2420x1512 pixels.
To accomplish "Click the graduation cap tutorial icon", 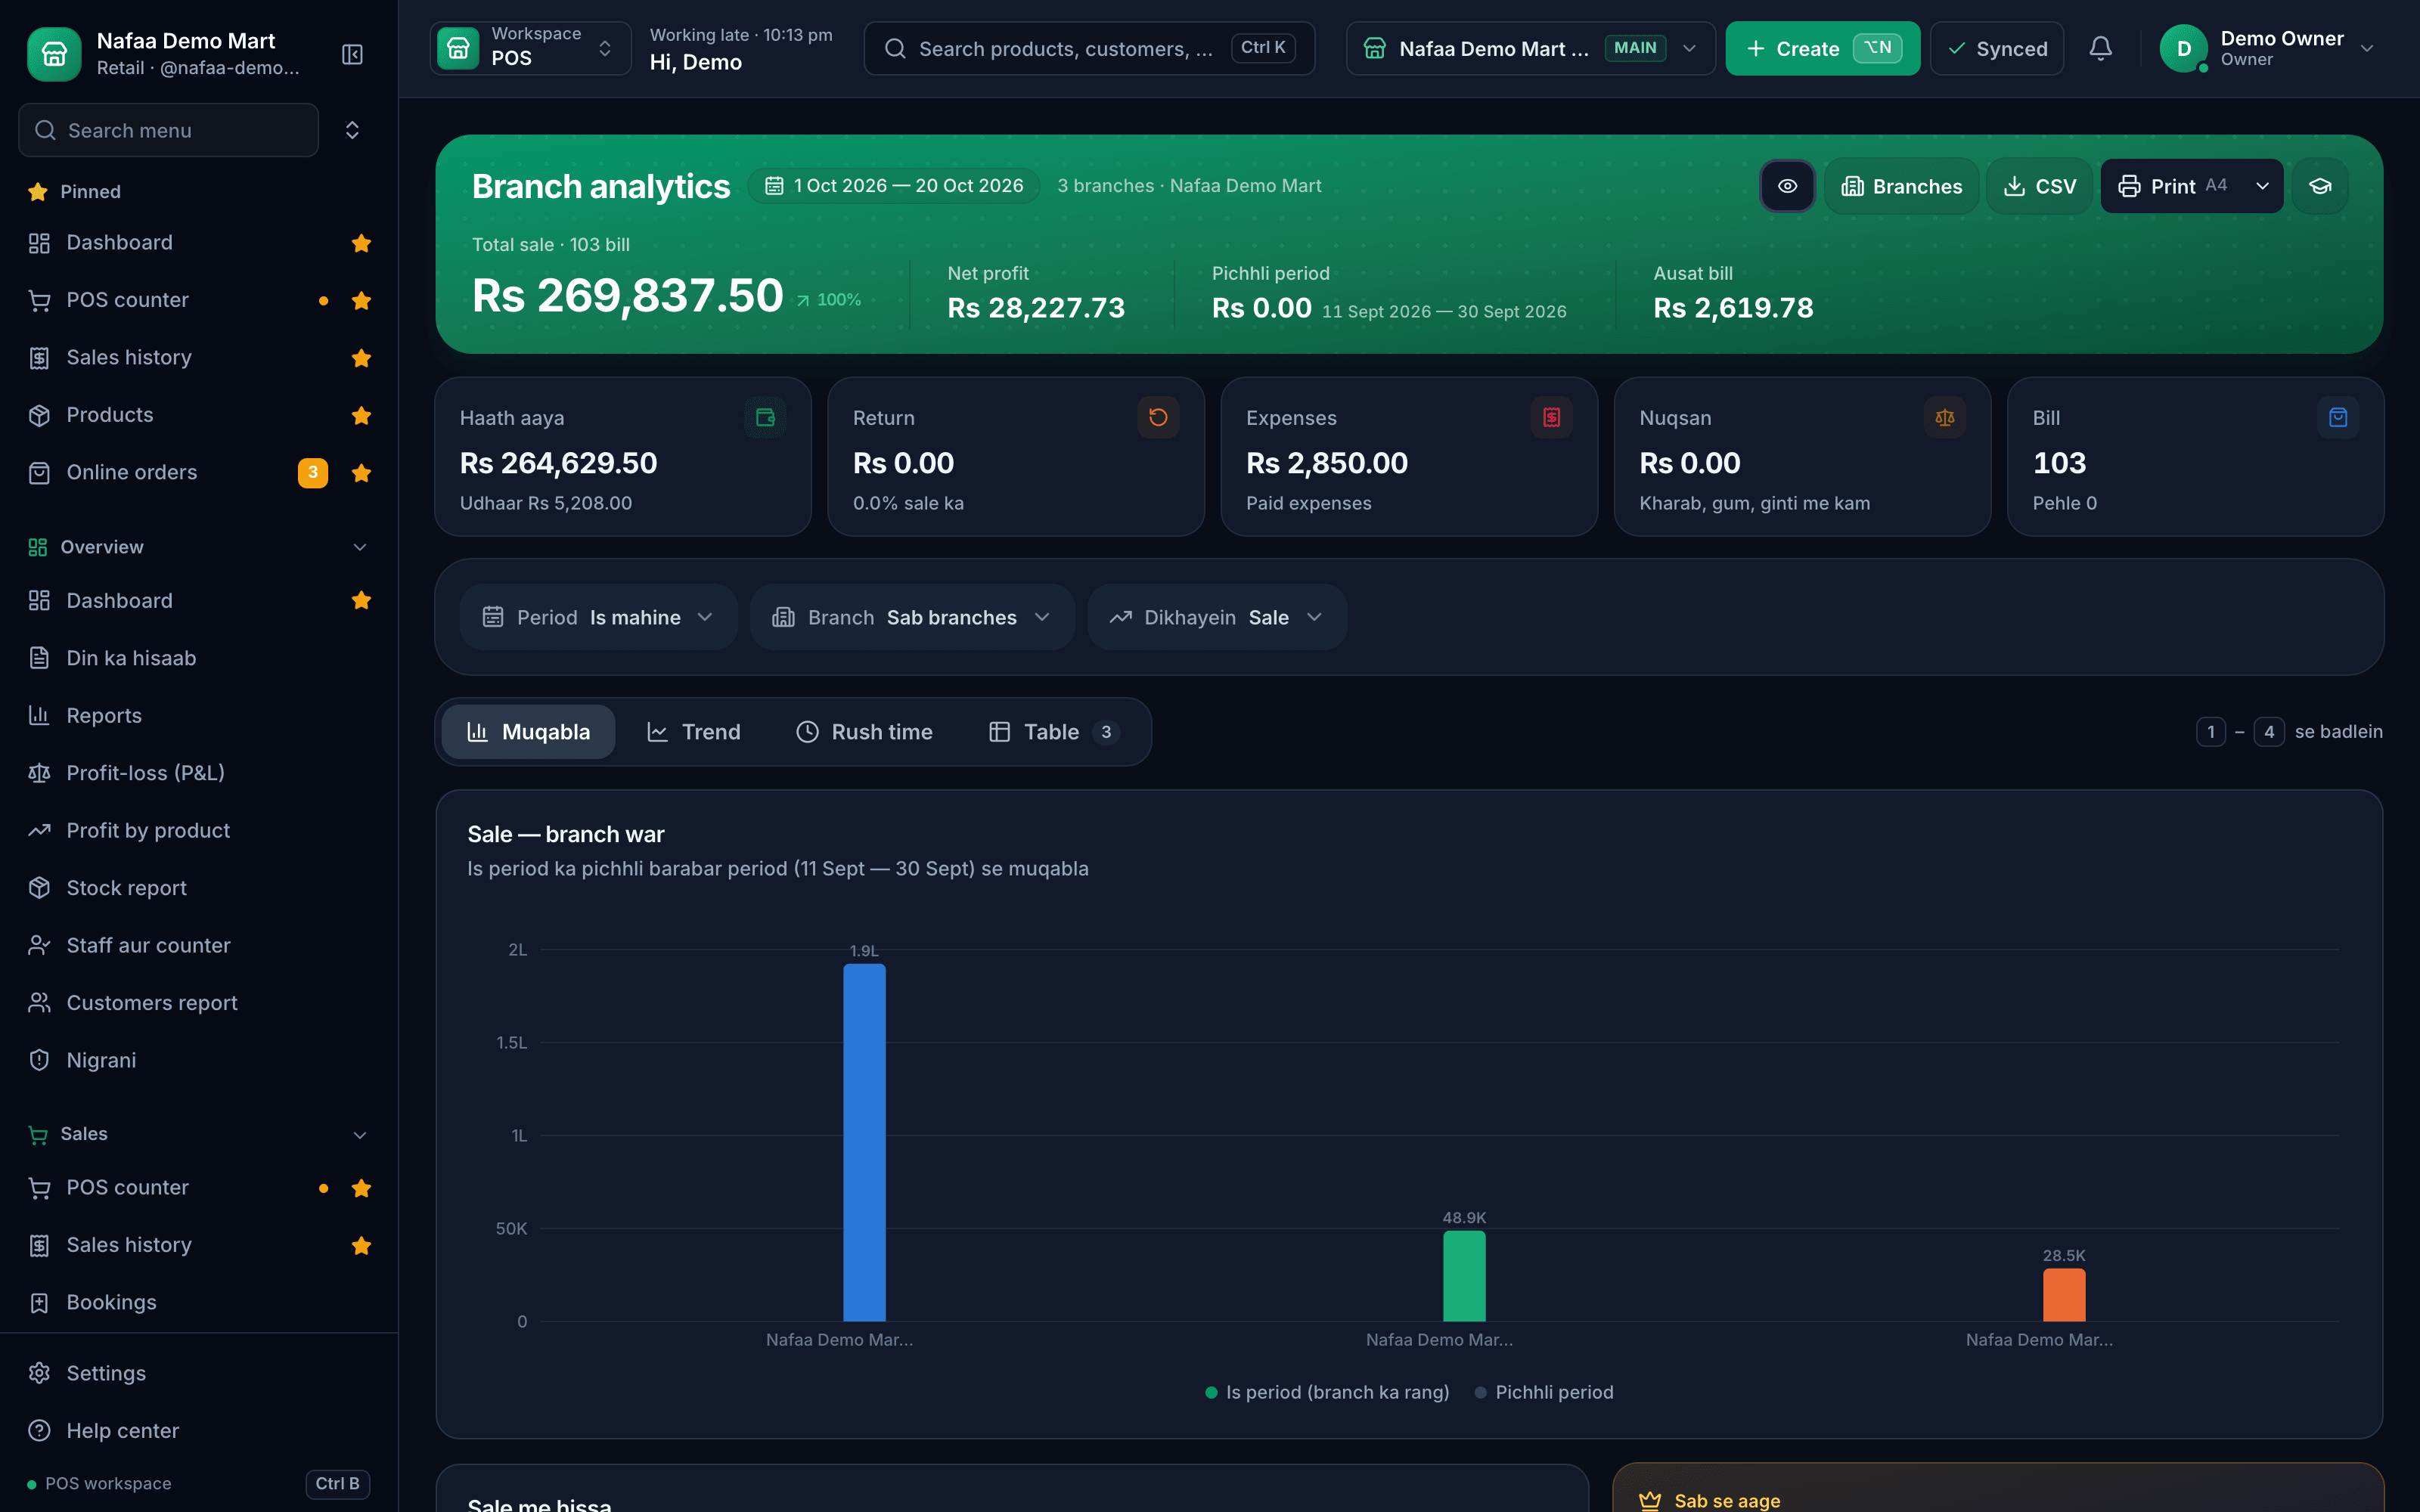I will pyautogui.click(x=2320, y=186).
